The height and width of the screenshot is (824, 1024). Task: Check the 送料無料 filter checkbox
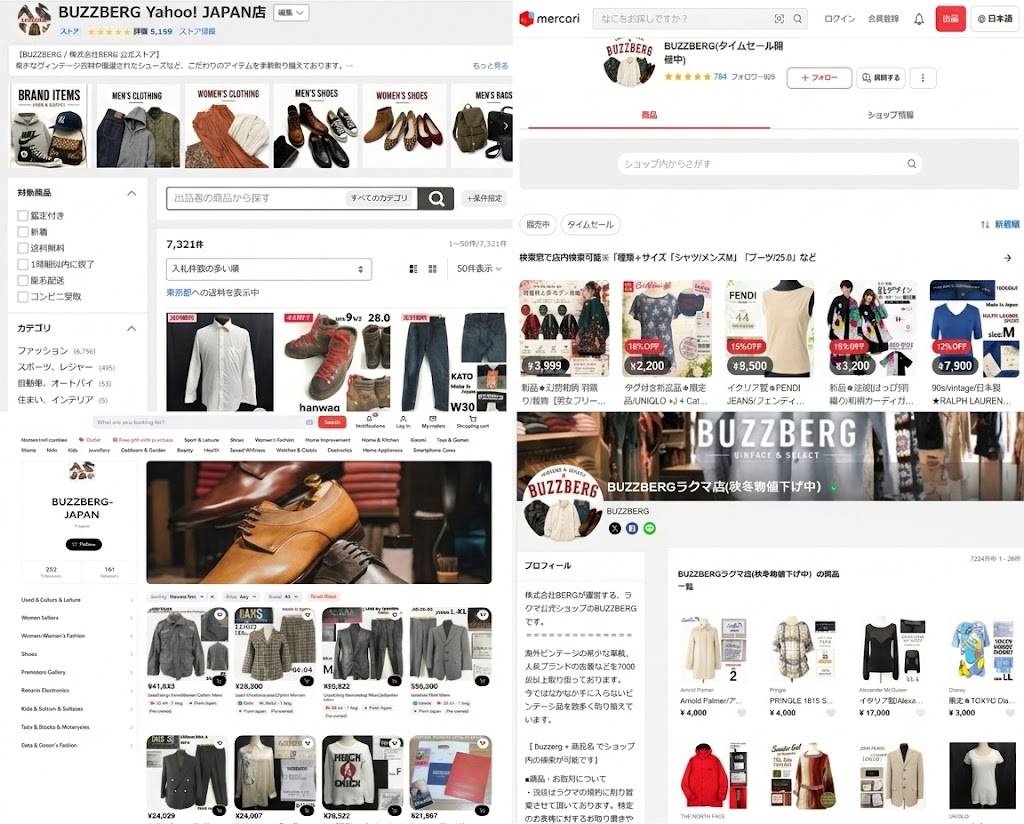[23, 248]
